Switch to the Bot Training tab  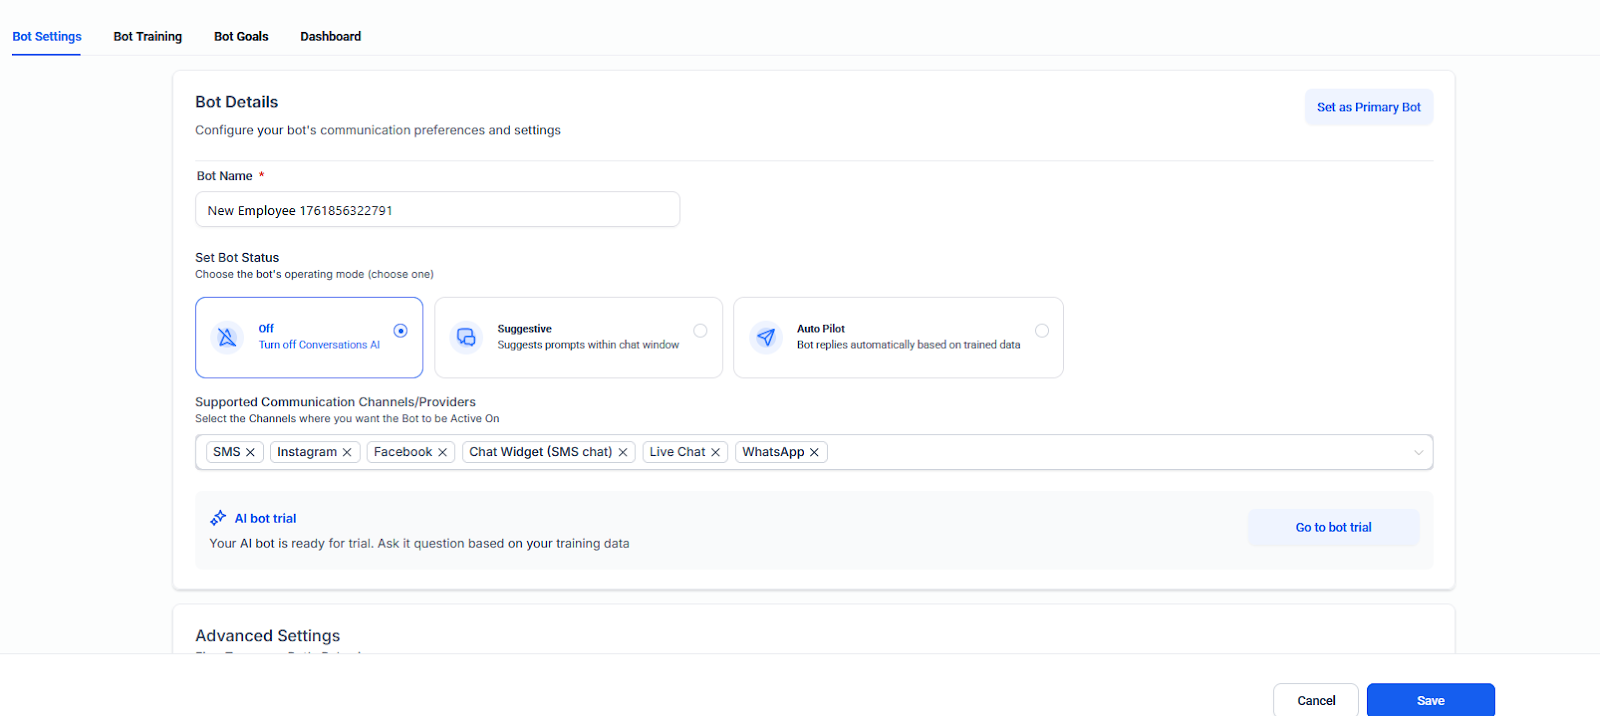click(x=148, y=37)
